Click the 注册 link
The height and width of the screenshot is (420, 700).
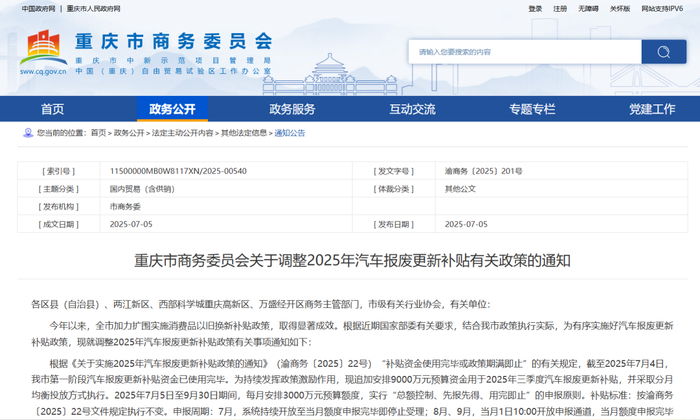coord(560,8)
